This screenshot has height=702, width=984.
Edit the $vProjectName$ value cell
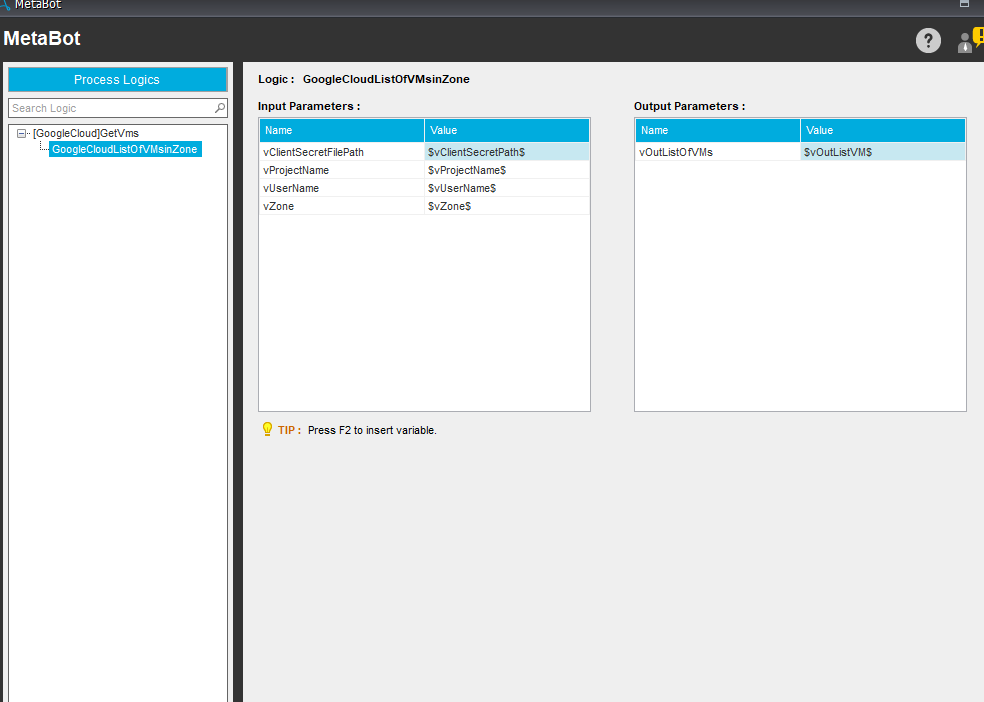click(506, 170)
